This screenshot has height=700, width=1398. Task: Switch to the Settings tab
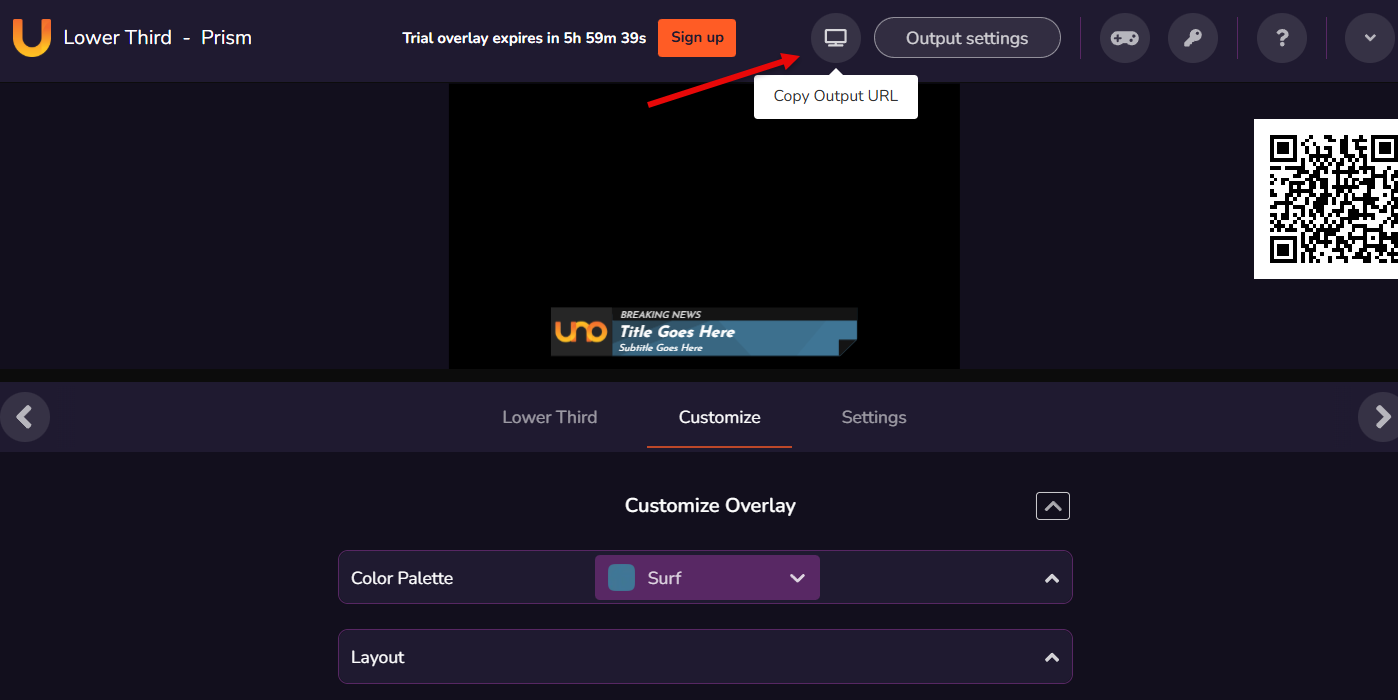pyautogui.click(x=873, y=417)
